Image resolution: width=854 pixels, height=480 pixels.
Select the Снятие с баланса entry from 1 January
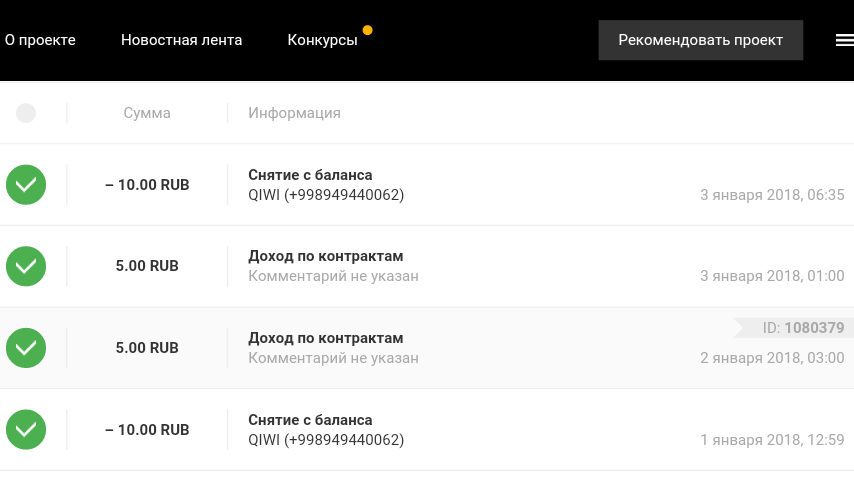[310, 420]
